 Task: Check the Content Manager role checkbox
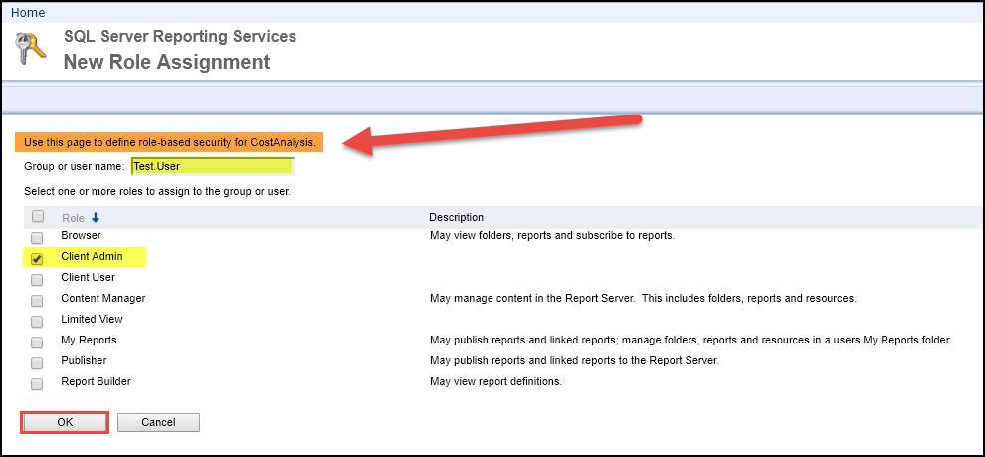coord(37,300)
